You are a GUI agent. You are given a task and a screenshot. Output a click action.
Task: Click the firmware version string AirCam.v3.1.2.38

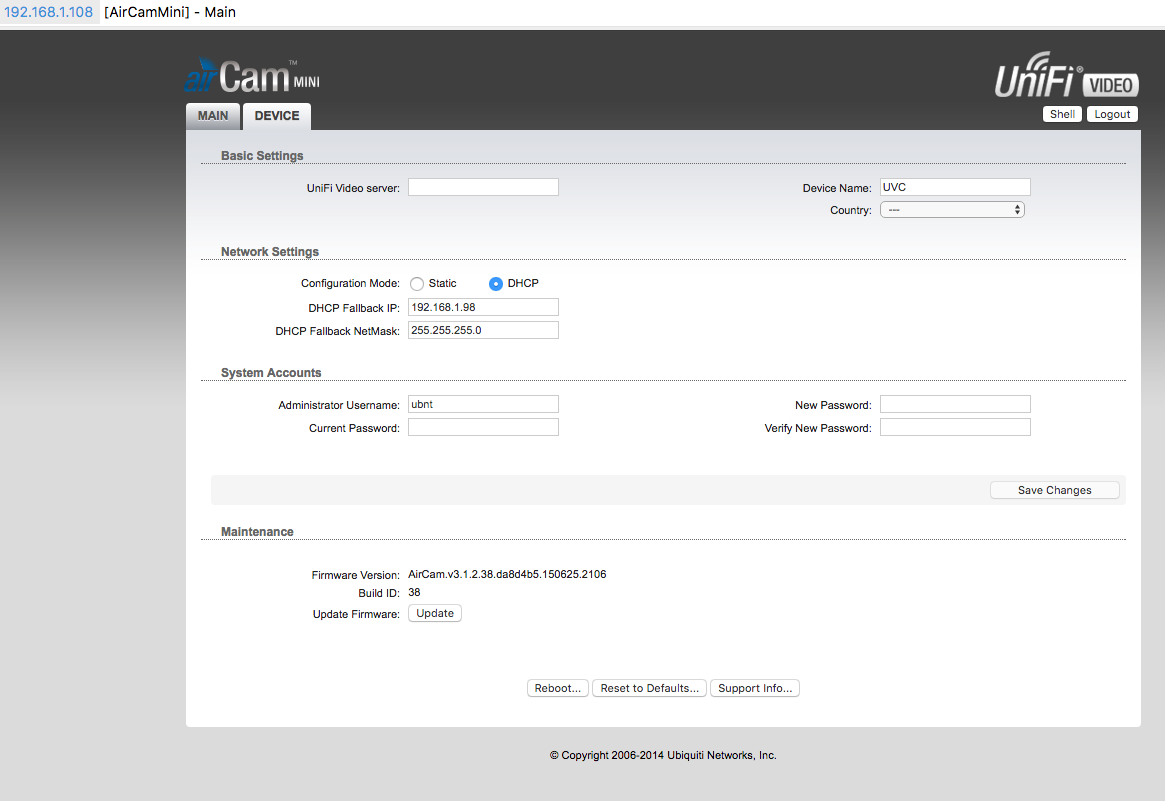point(507,574)
